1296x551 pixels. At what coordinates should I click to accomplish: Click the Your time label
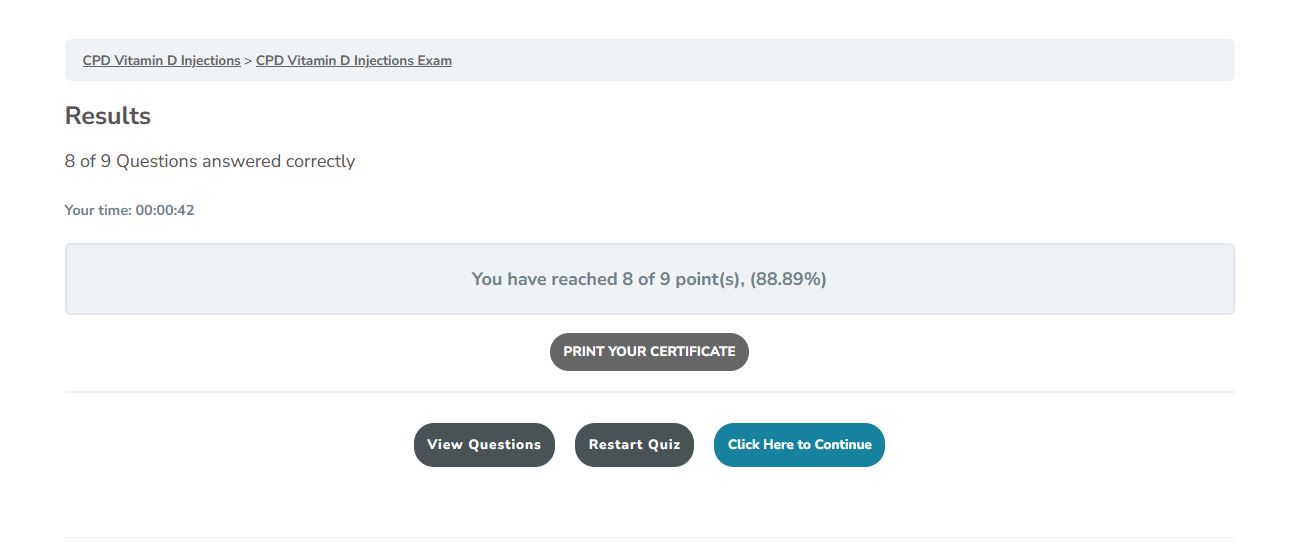pos(98,211)
